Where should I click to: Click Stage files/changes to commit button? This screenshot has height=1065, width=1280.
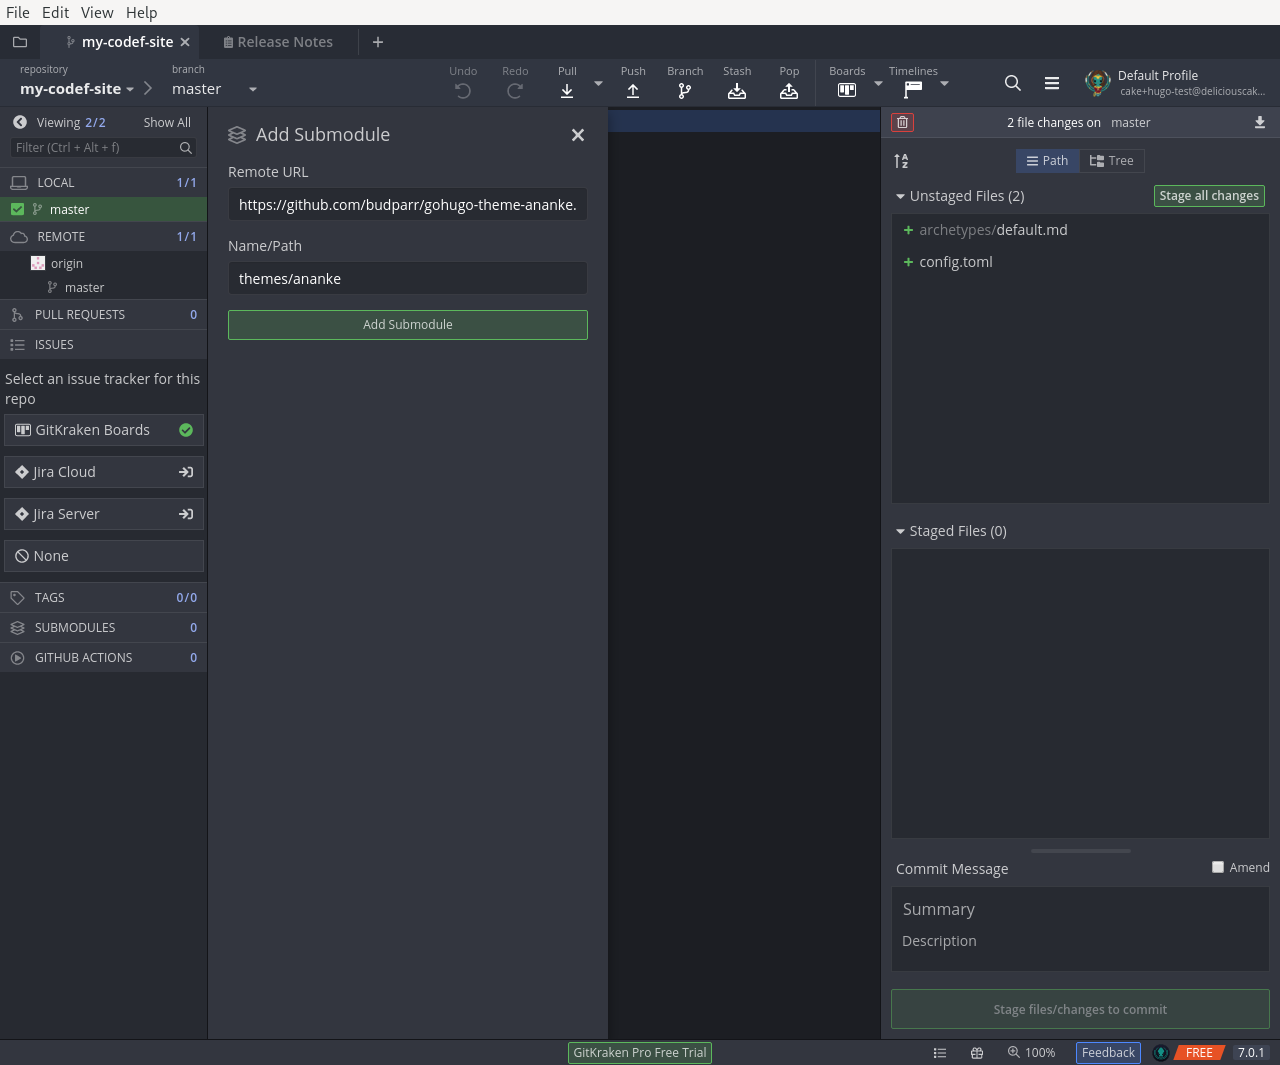[x=1080, y=1010]
